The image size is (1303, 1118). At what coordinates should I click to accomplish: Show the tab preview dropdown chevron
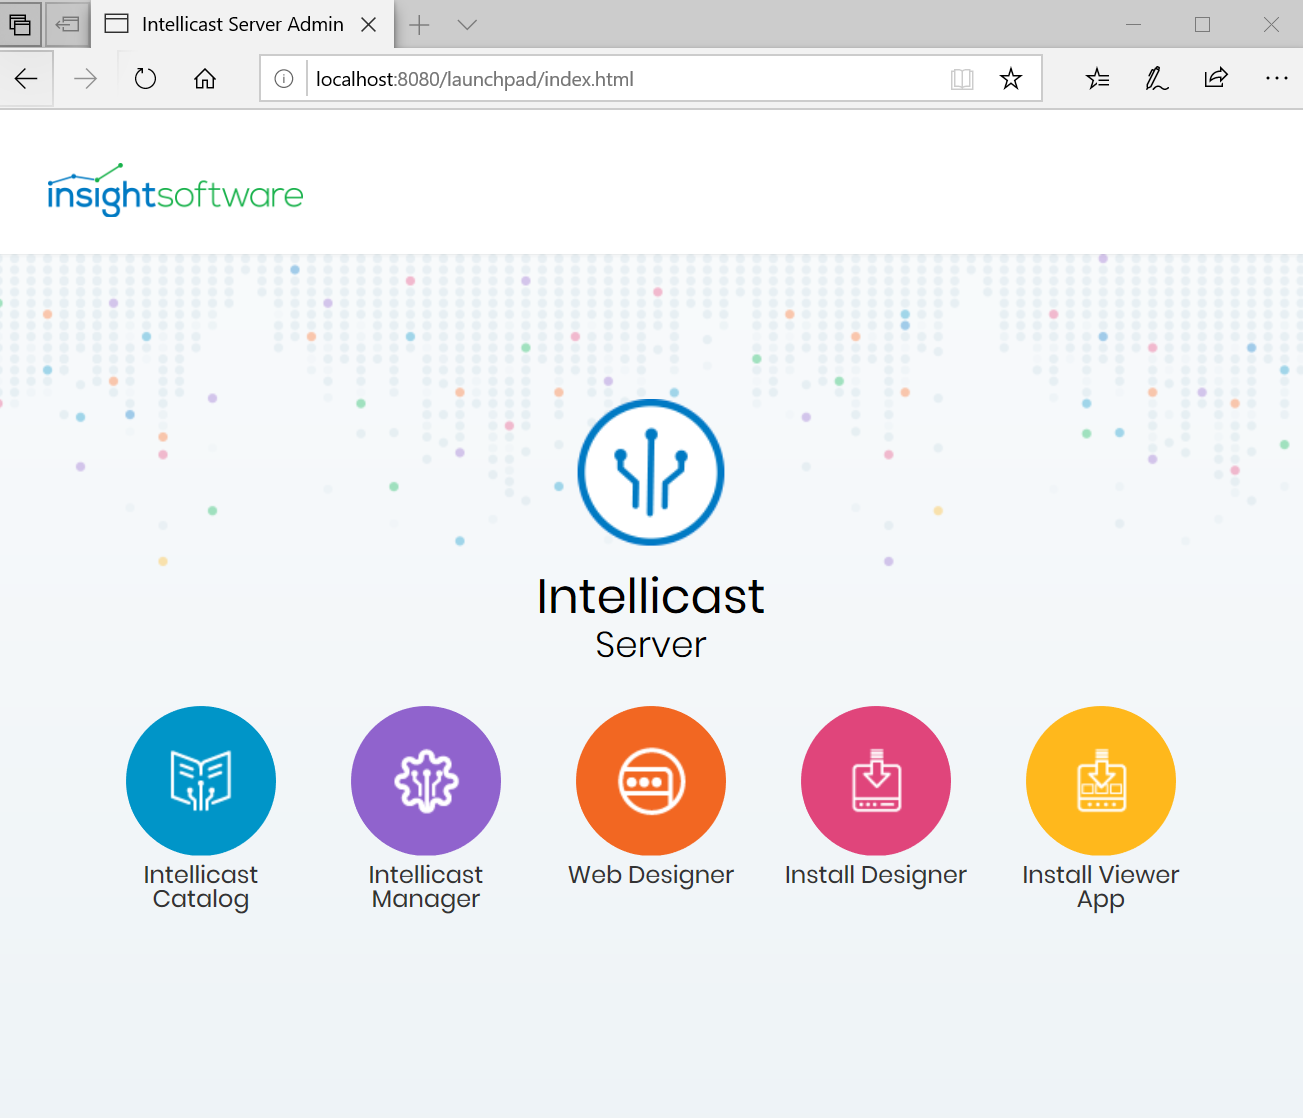(x=467, y=25)
